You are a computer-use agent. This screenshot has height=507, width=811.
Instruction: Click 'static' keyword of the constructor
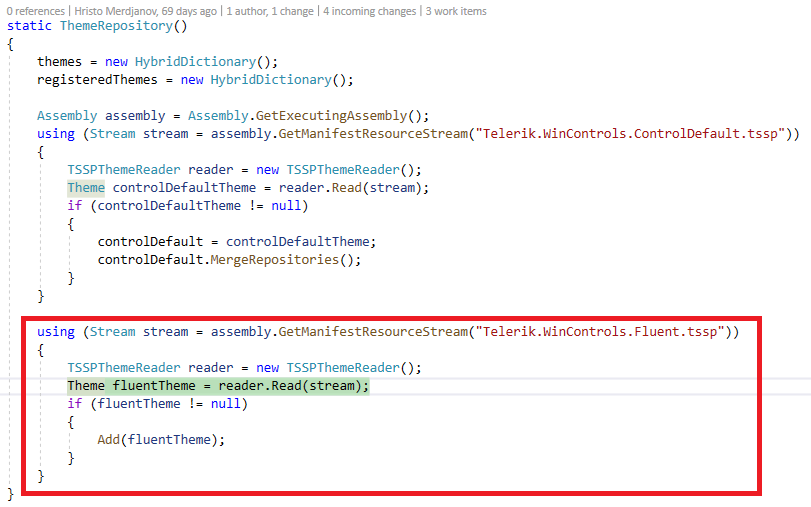(x=29, y=26)
